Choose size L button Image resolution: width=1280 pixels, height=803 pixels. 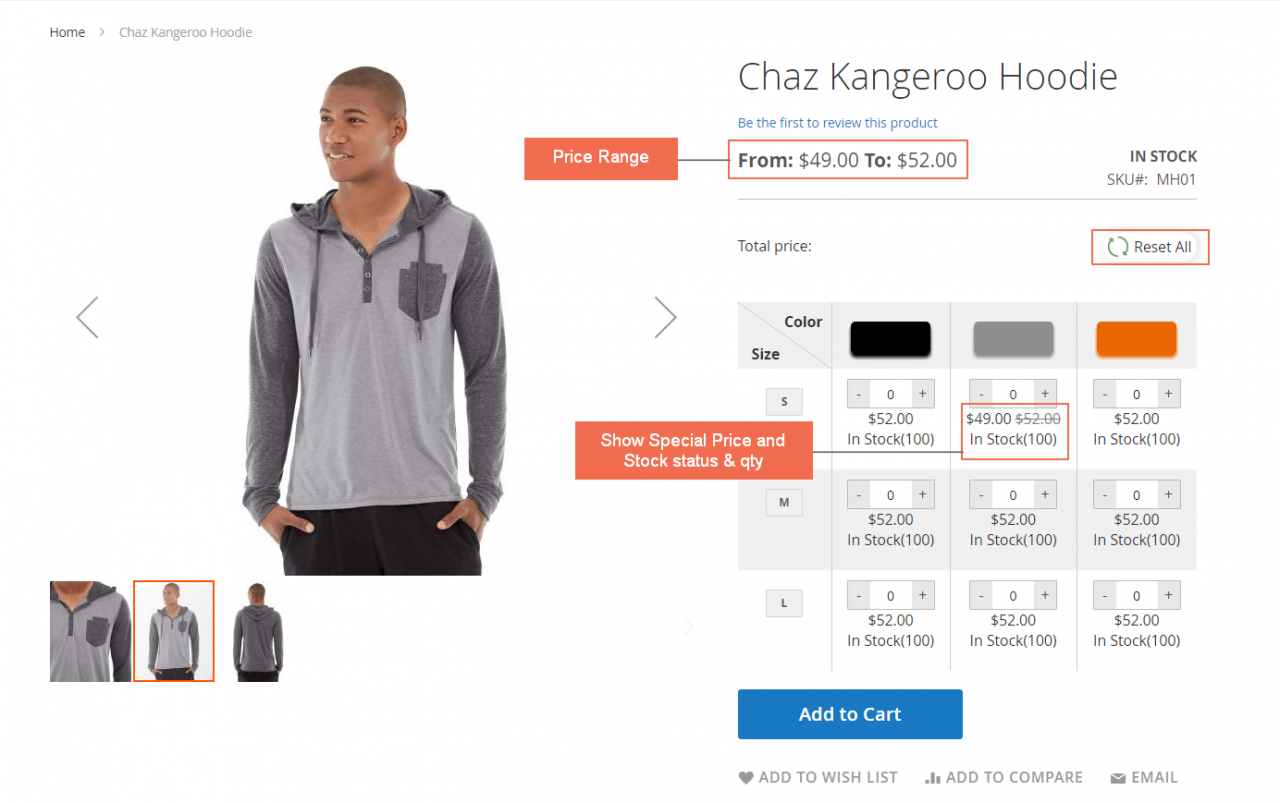click(x=784, y=603)
